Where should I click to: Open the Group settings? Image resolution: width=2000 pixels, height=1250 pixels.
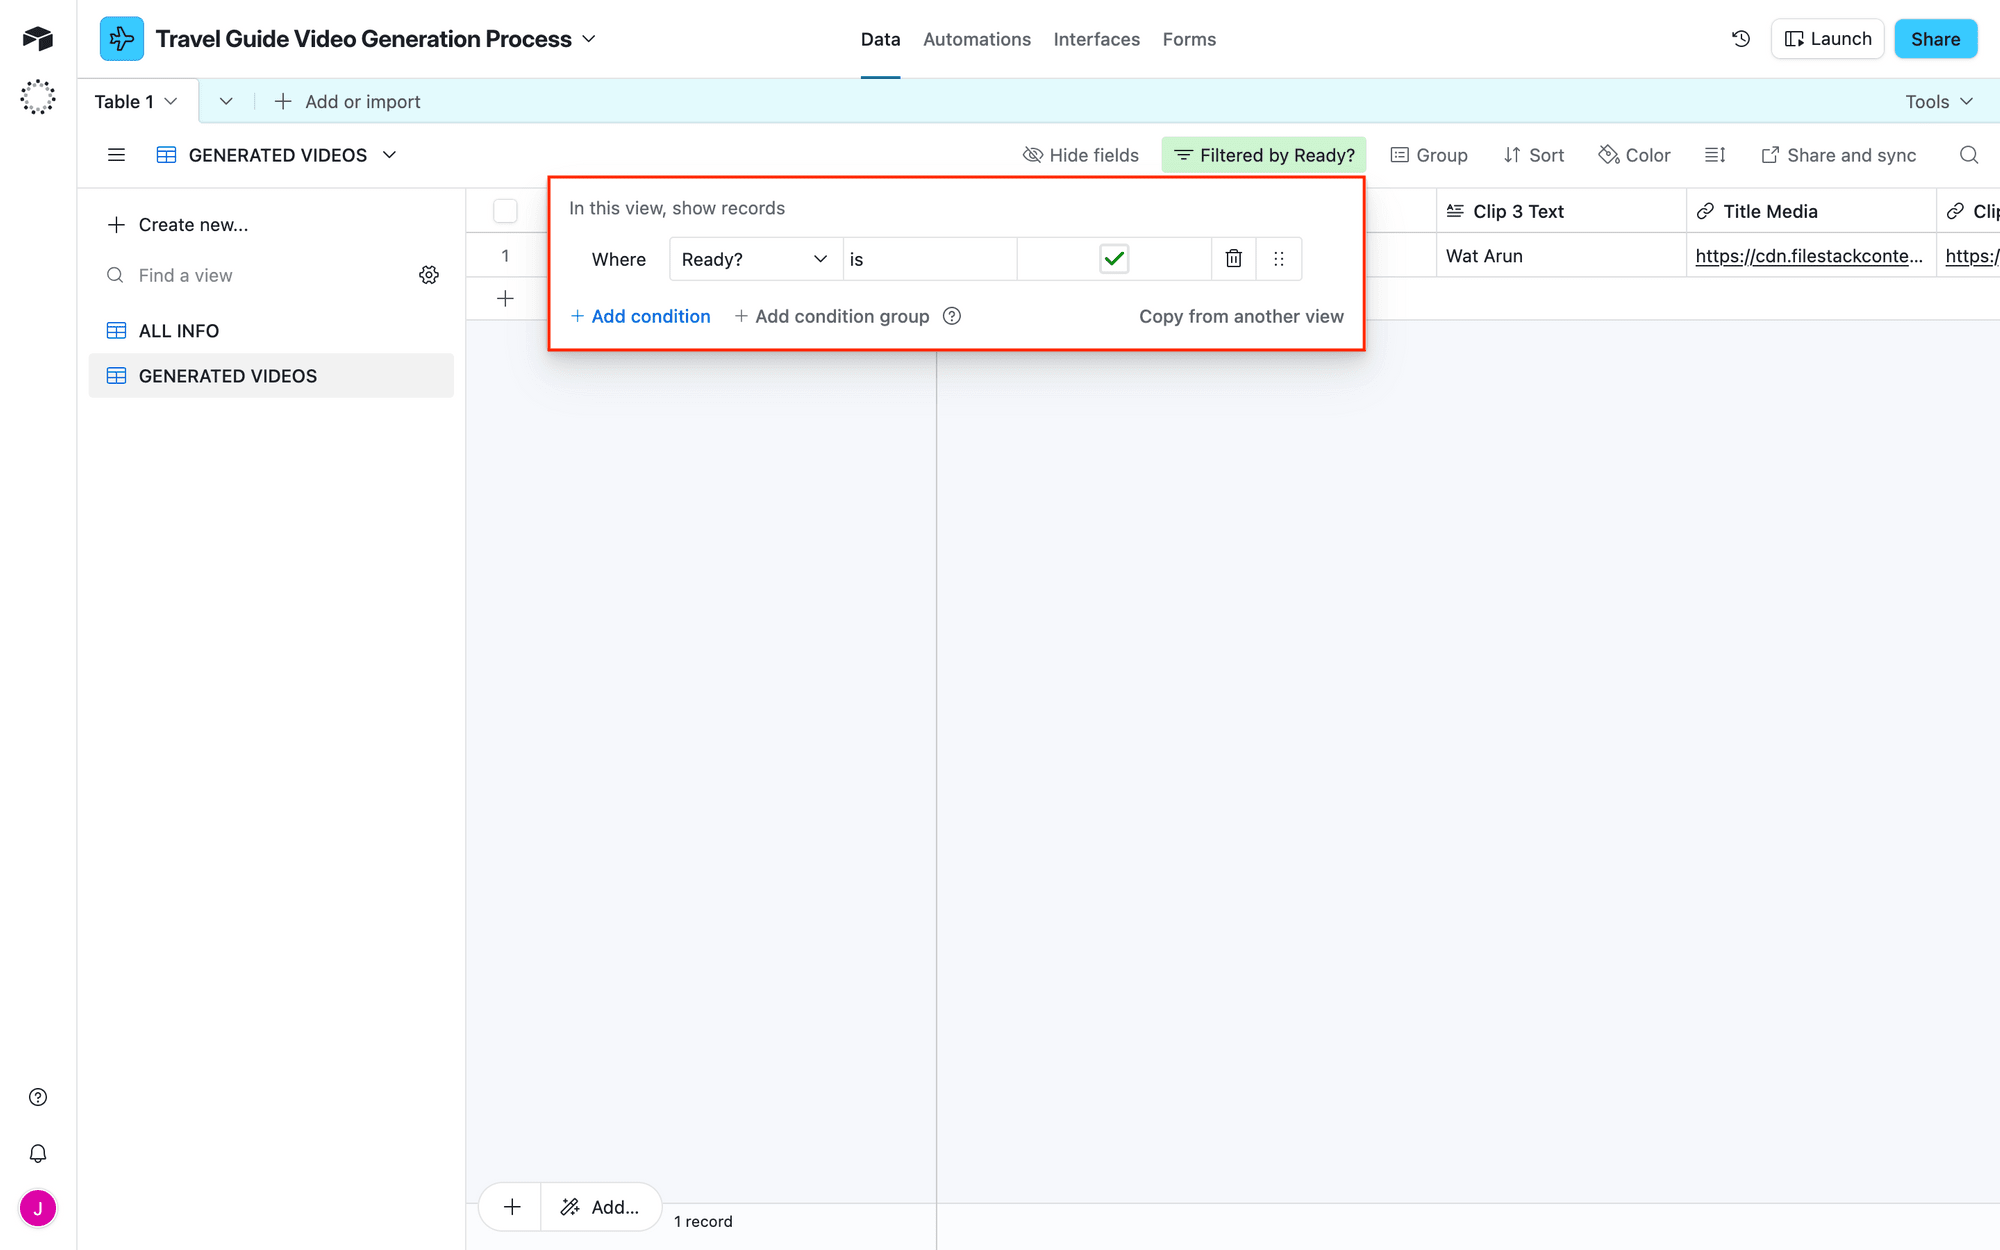(x=1429, y=155)
